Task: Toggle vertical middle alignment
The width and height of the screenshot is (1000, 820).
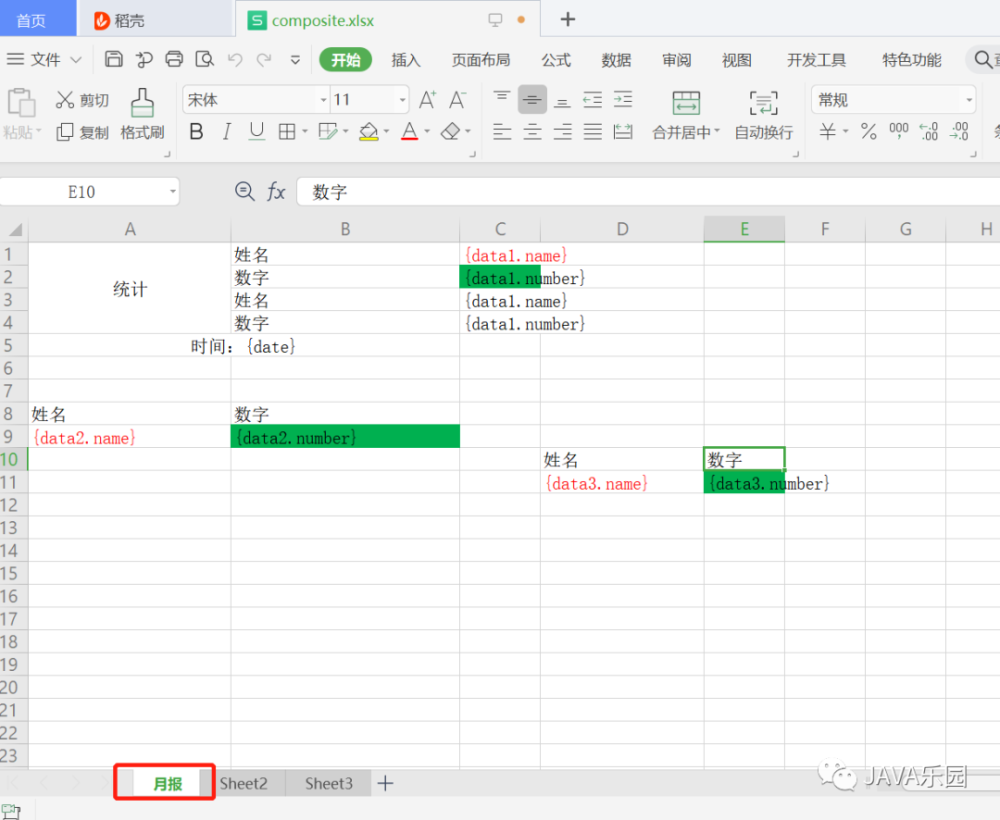Action: pyautogui.click(x=532, y=100)
